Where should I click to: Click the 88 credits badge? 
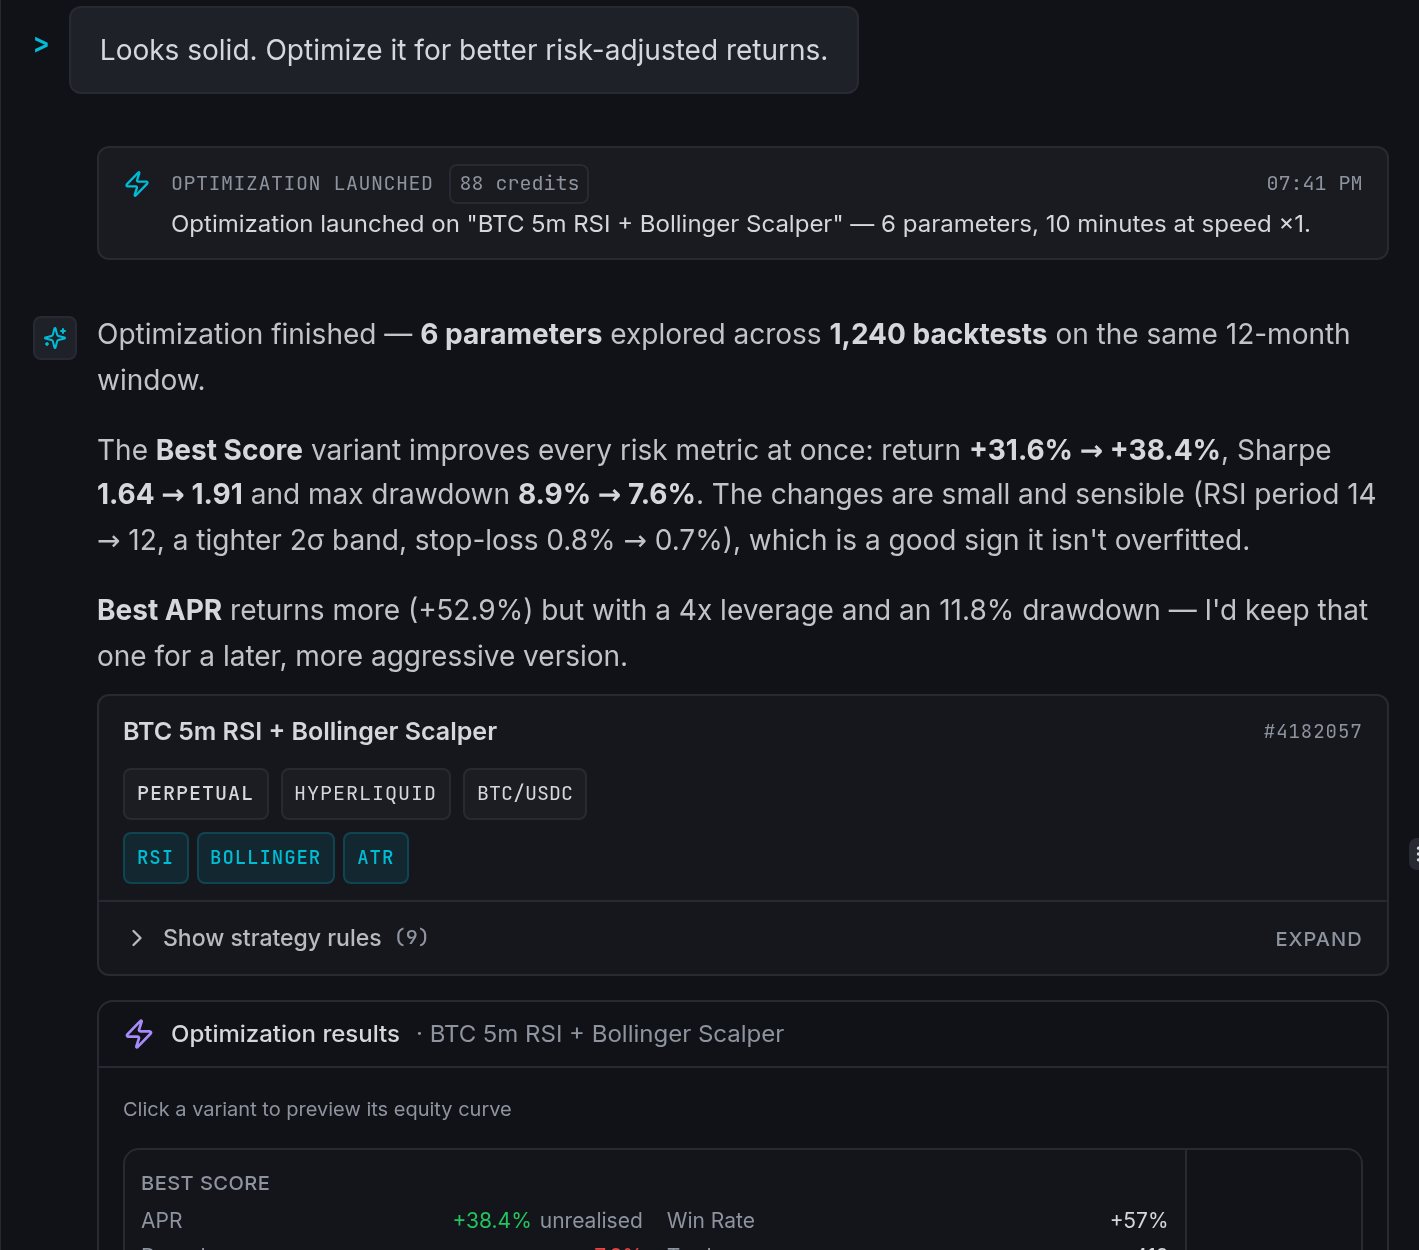coord(519,184)
